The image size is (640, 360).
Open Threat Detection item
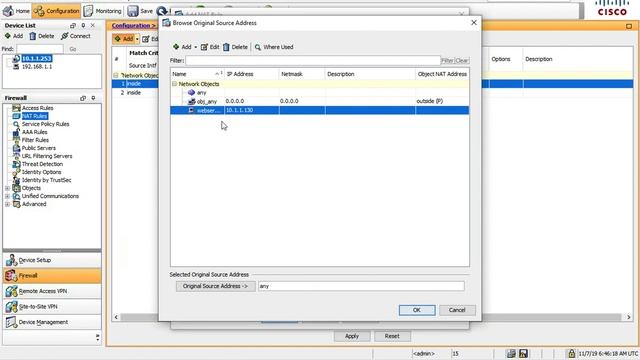[x=42, y=164]
